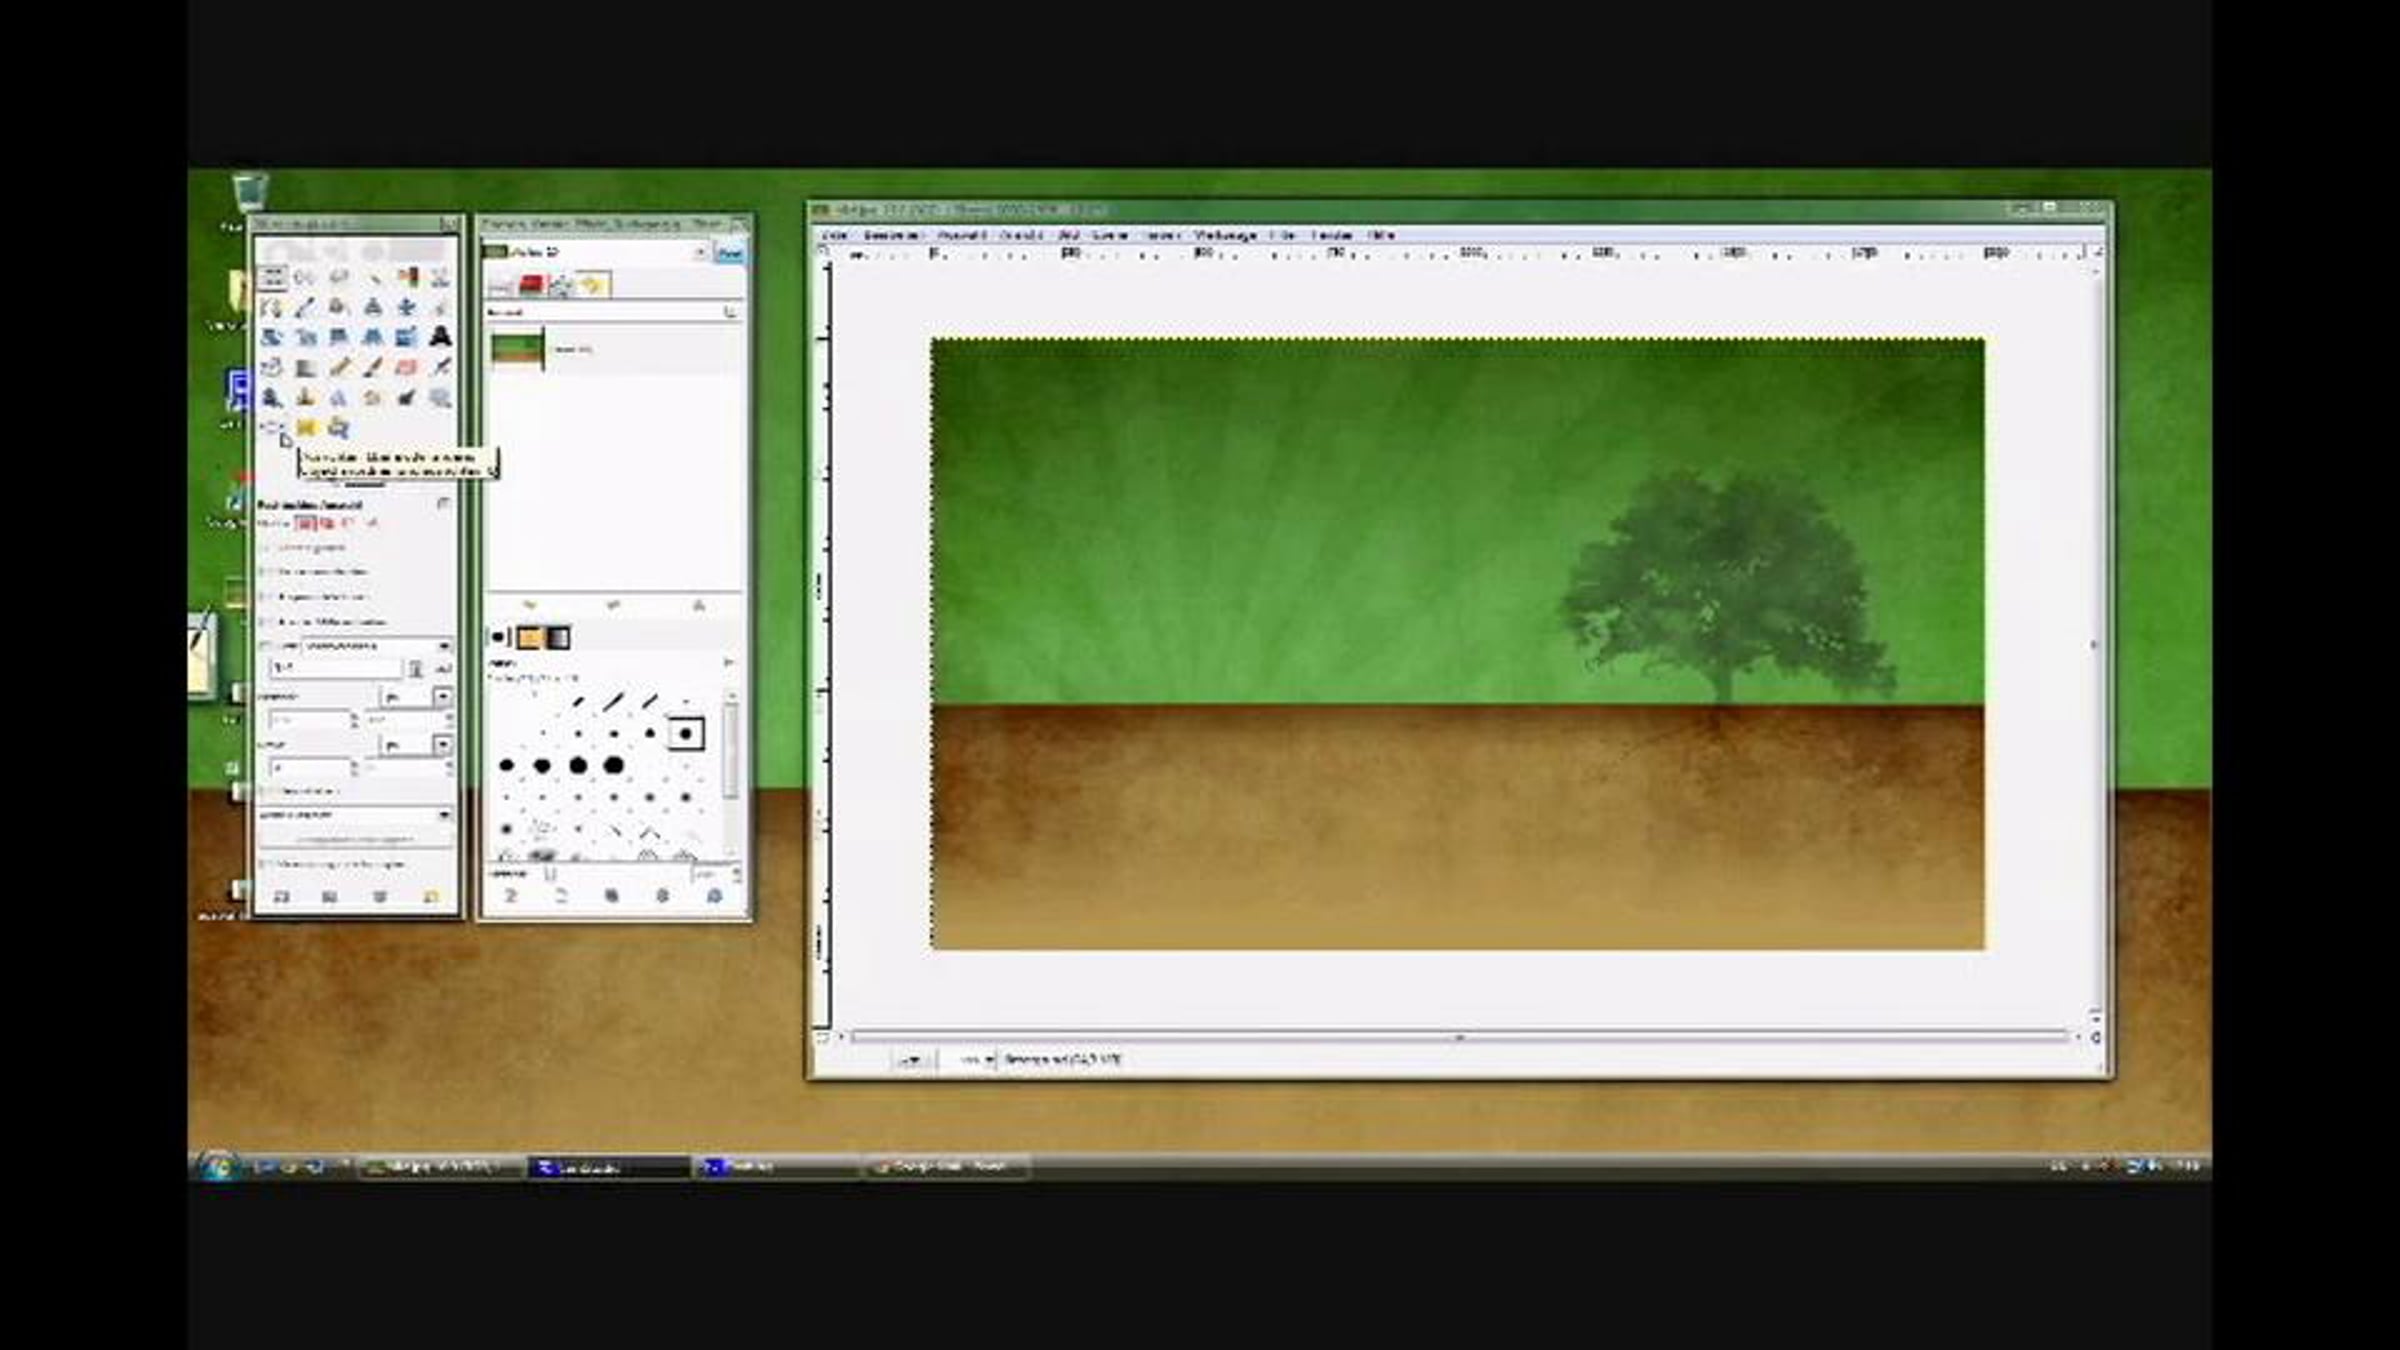The image size is (2400, 1350).
Task: Switch to the Channels tab in dock
Action: click(532, 286)
